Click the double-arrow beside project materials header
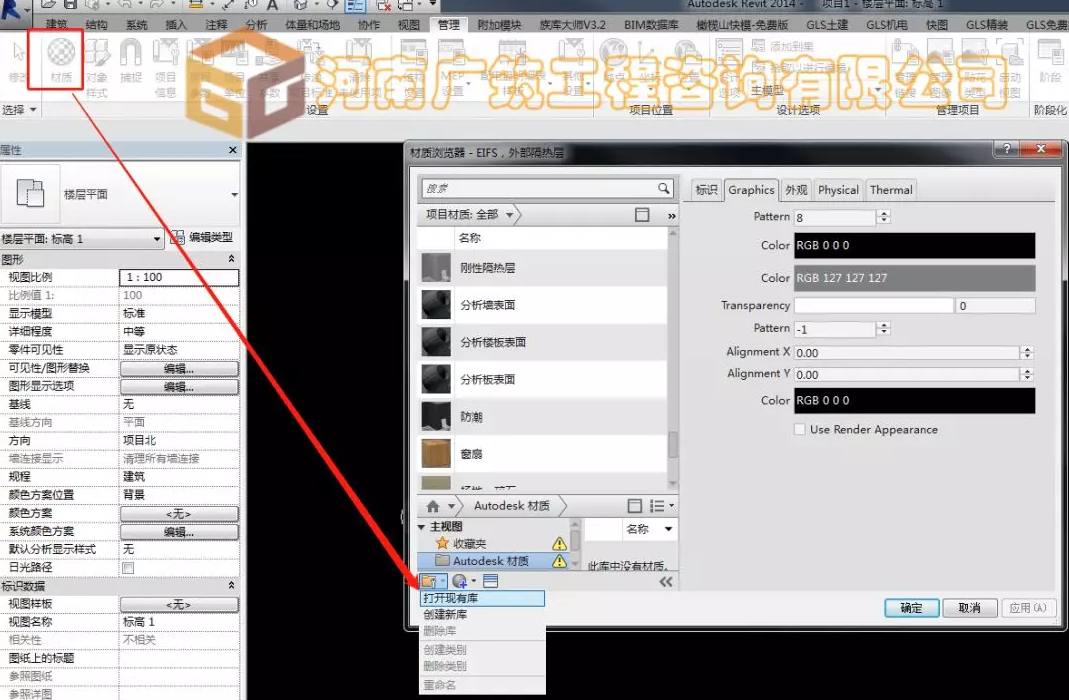 (x=672, y=215)
